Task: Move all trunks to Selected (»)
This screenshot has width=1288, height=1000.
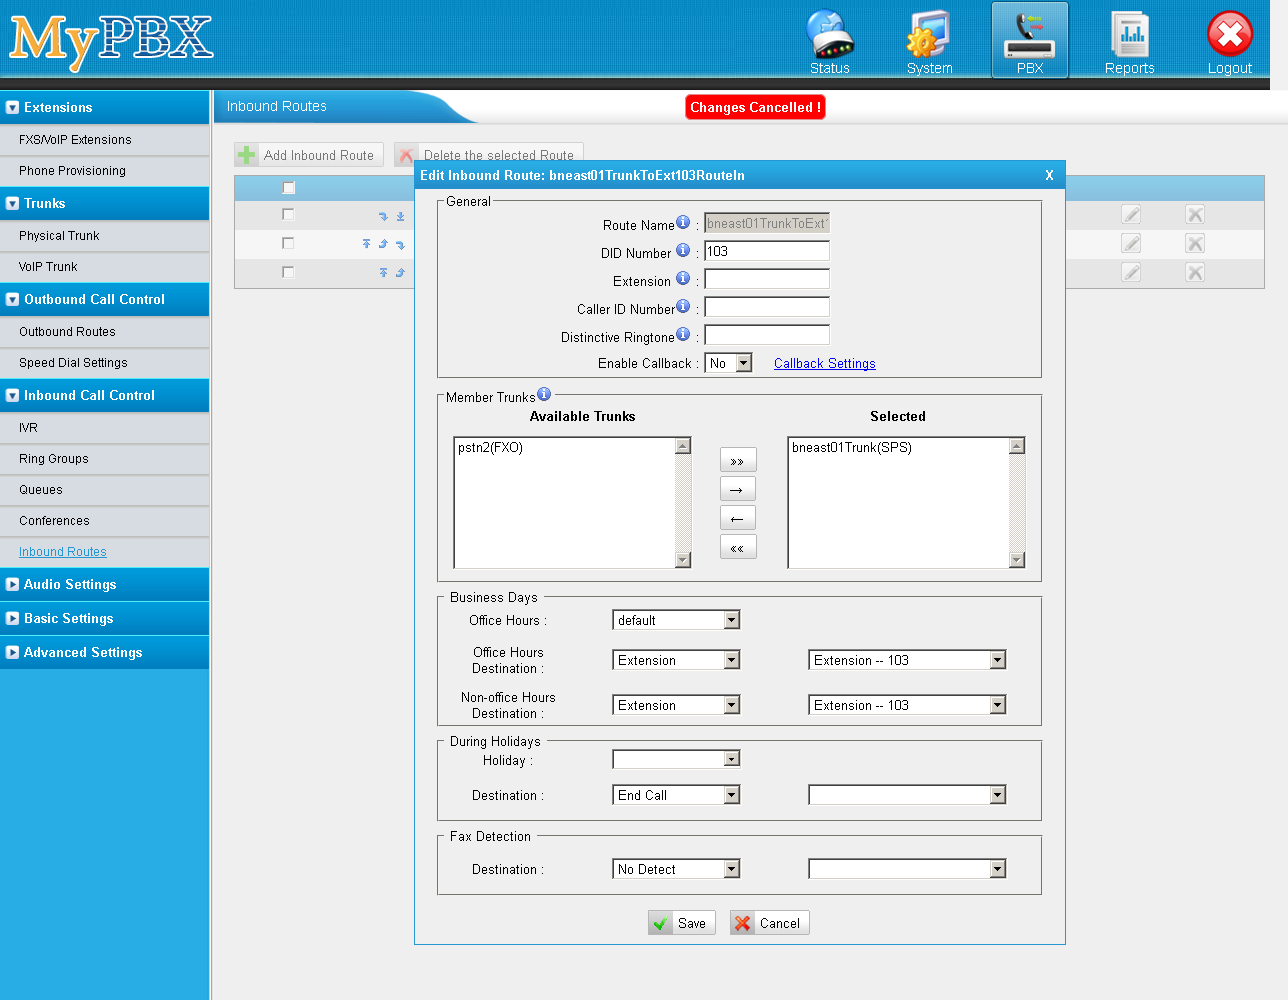Action: pyautogui.click(x=738, y=460)
